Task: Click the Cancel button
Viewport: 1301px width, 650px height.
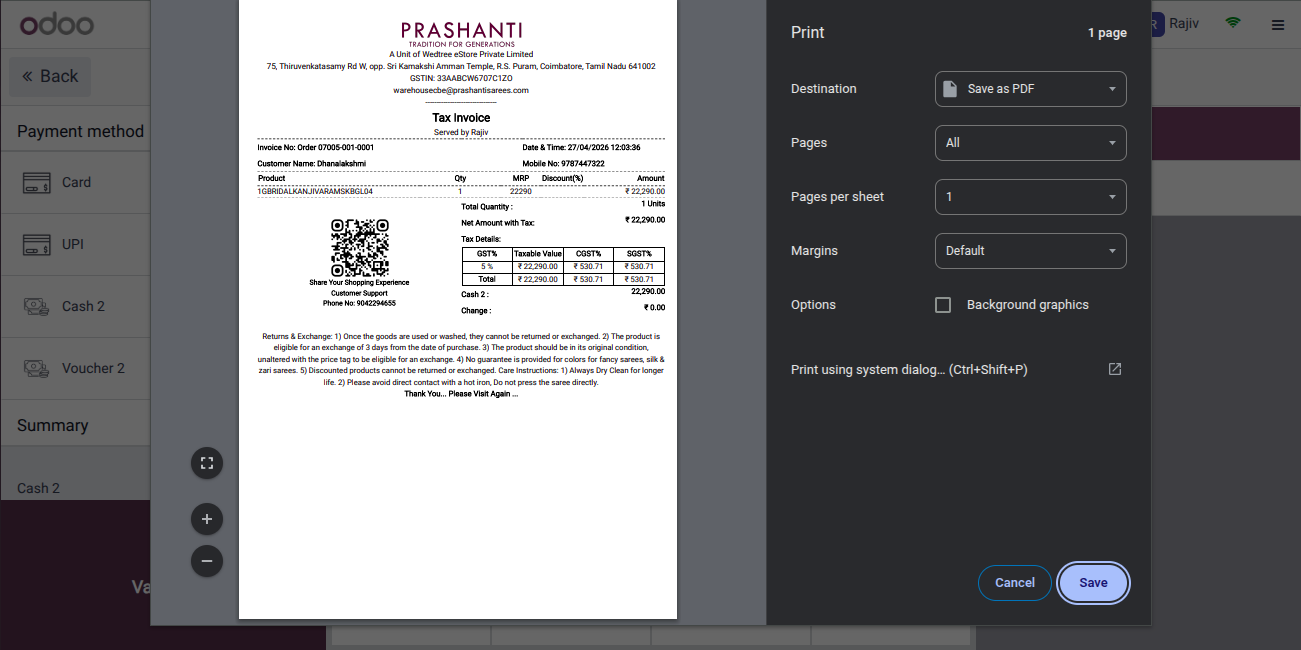Action: click(x=1015, y=583)
